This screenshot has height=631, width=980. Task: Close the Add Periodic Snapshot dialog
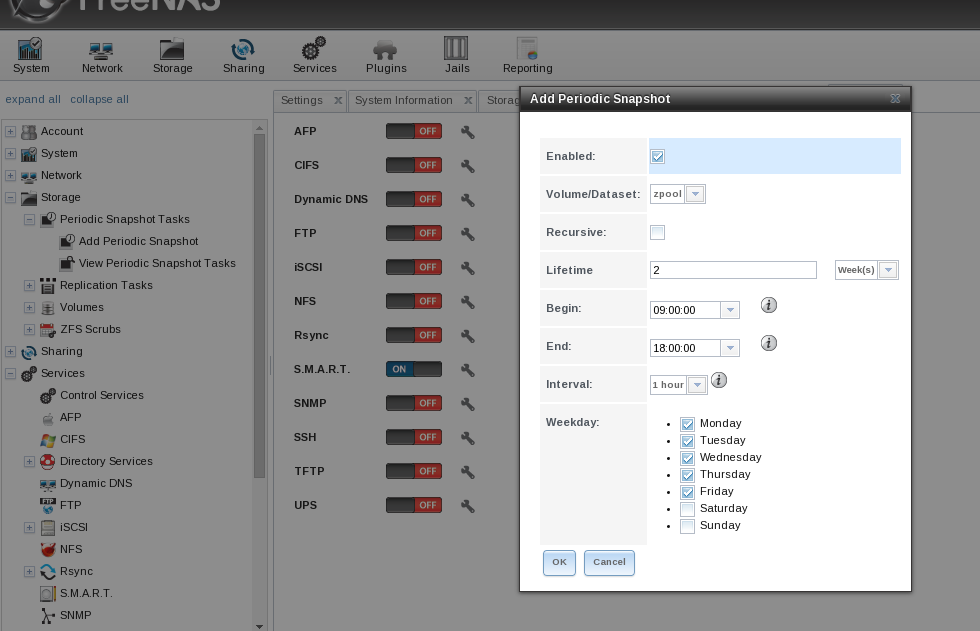[895, 99]
